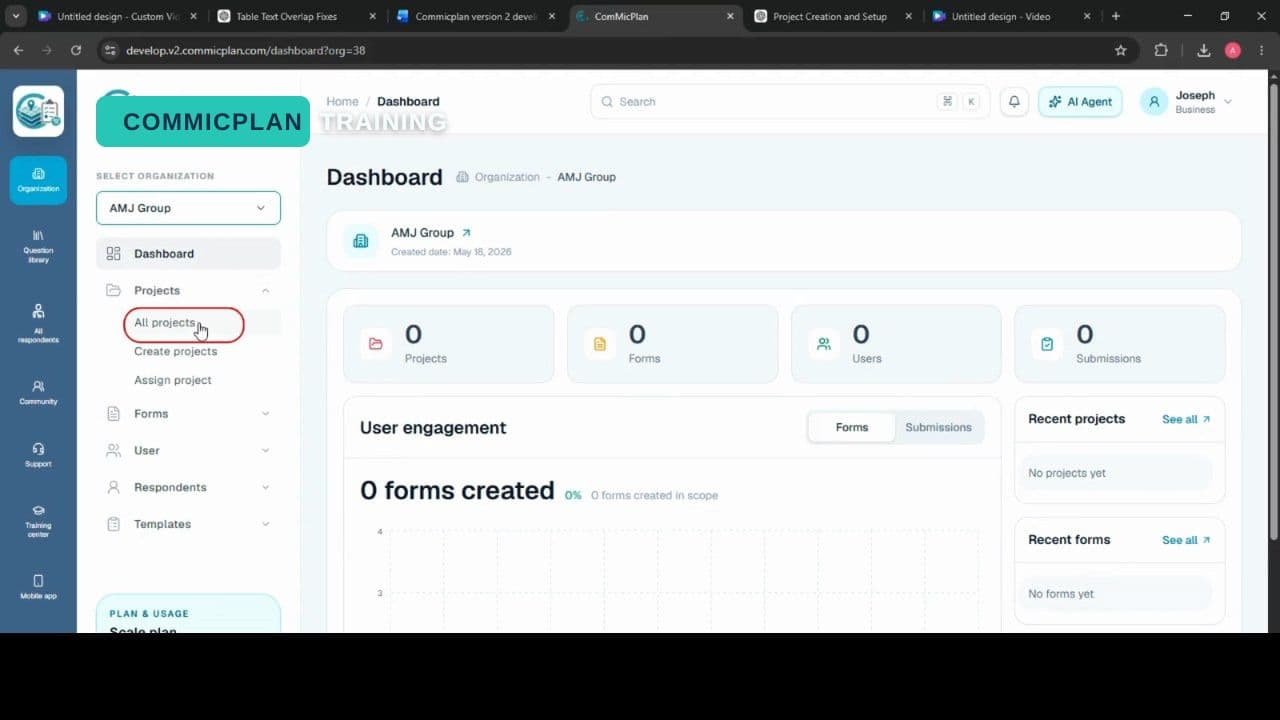Viewport: 1280px width, 720px height.
Task: Switch to Table Text Overlap Fixes tab
Action: [x=297, y=16]
